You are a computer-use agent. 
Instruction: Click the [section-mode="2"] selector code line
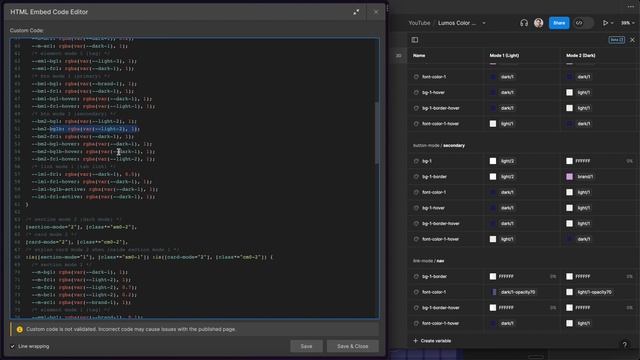tap(82, 227)
